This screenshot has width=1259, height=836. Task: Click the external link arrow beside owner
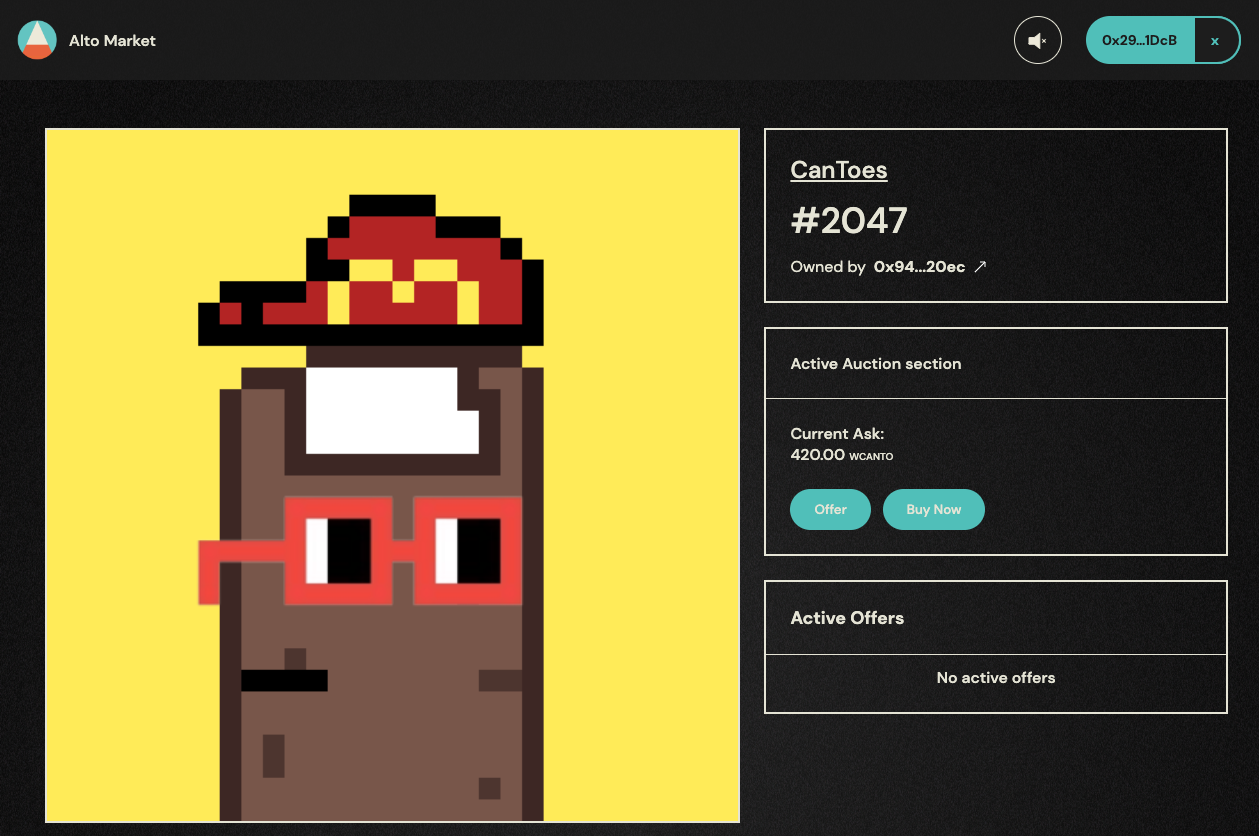(980, 267)
